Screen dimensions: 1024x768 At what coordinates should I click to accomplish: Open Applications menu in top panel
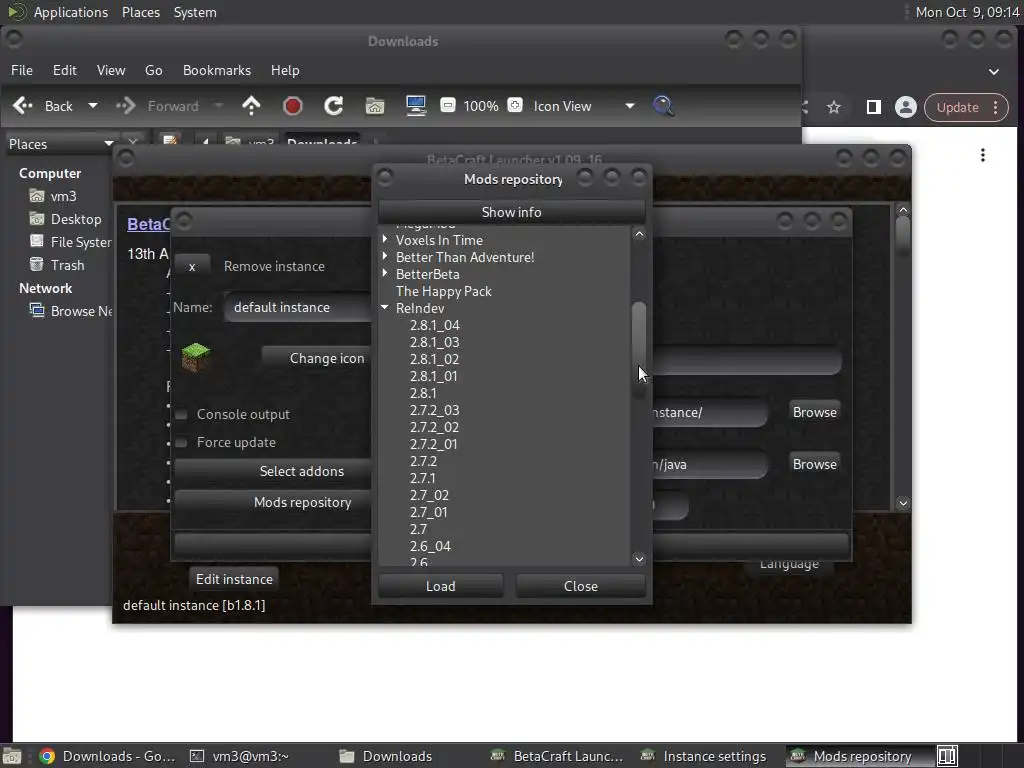[71, 12]
